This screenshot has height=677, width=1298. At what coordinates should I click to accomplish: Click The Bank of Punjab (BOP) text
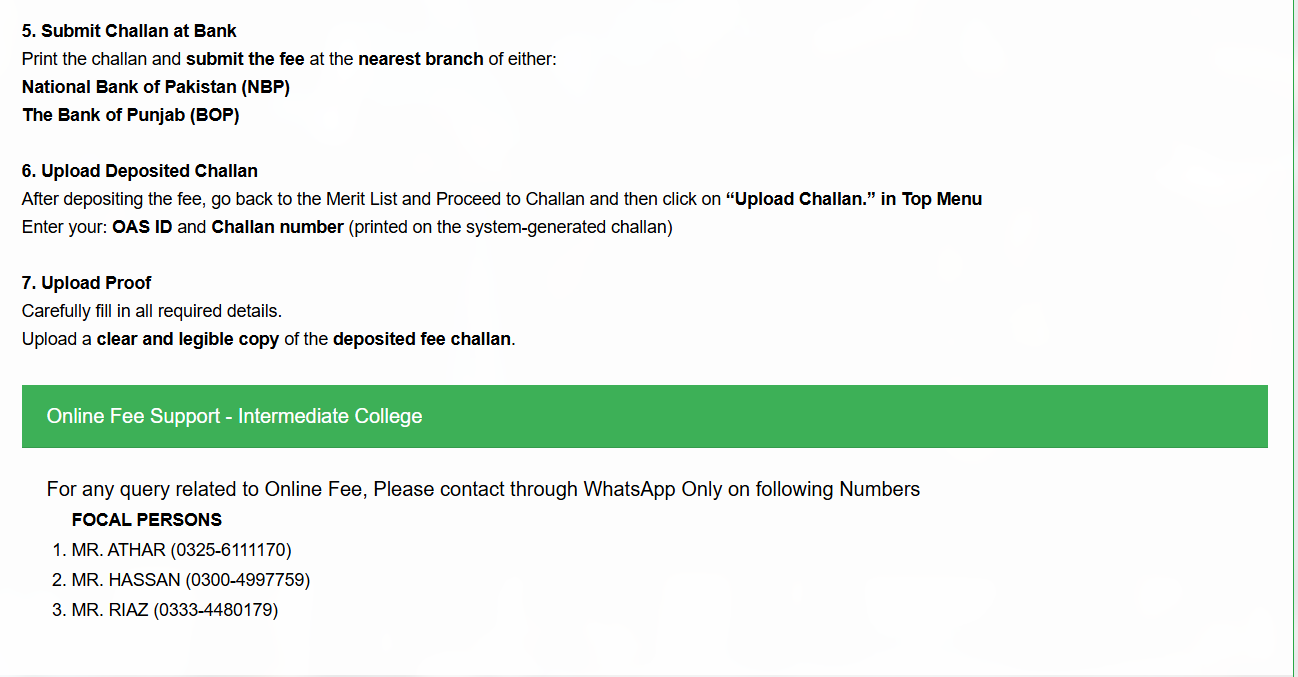(x=131, y=115)
